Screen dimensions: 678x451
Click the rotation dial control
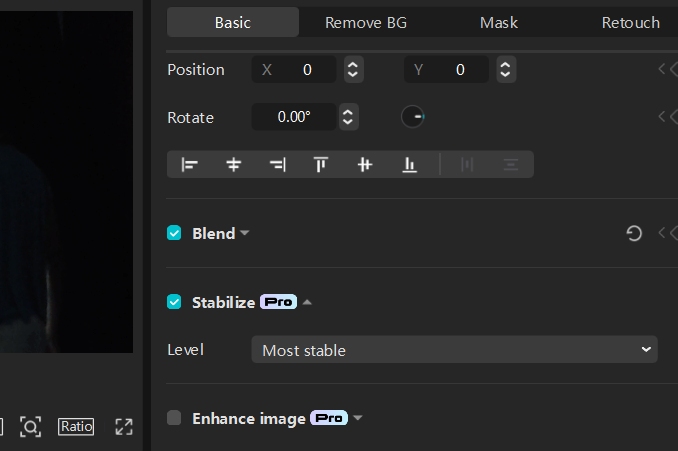pos(413,117)
